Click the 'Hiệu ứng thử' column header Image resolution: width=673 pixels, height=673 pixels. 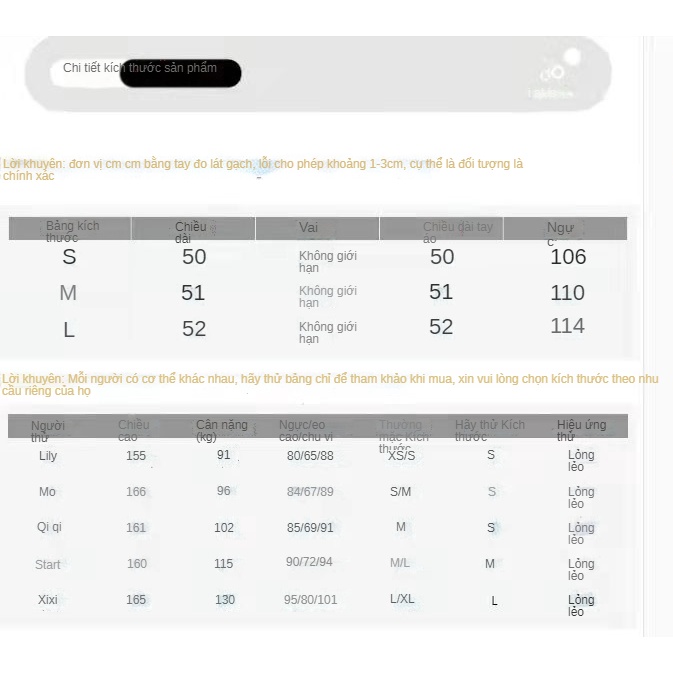coord(581,431)
